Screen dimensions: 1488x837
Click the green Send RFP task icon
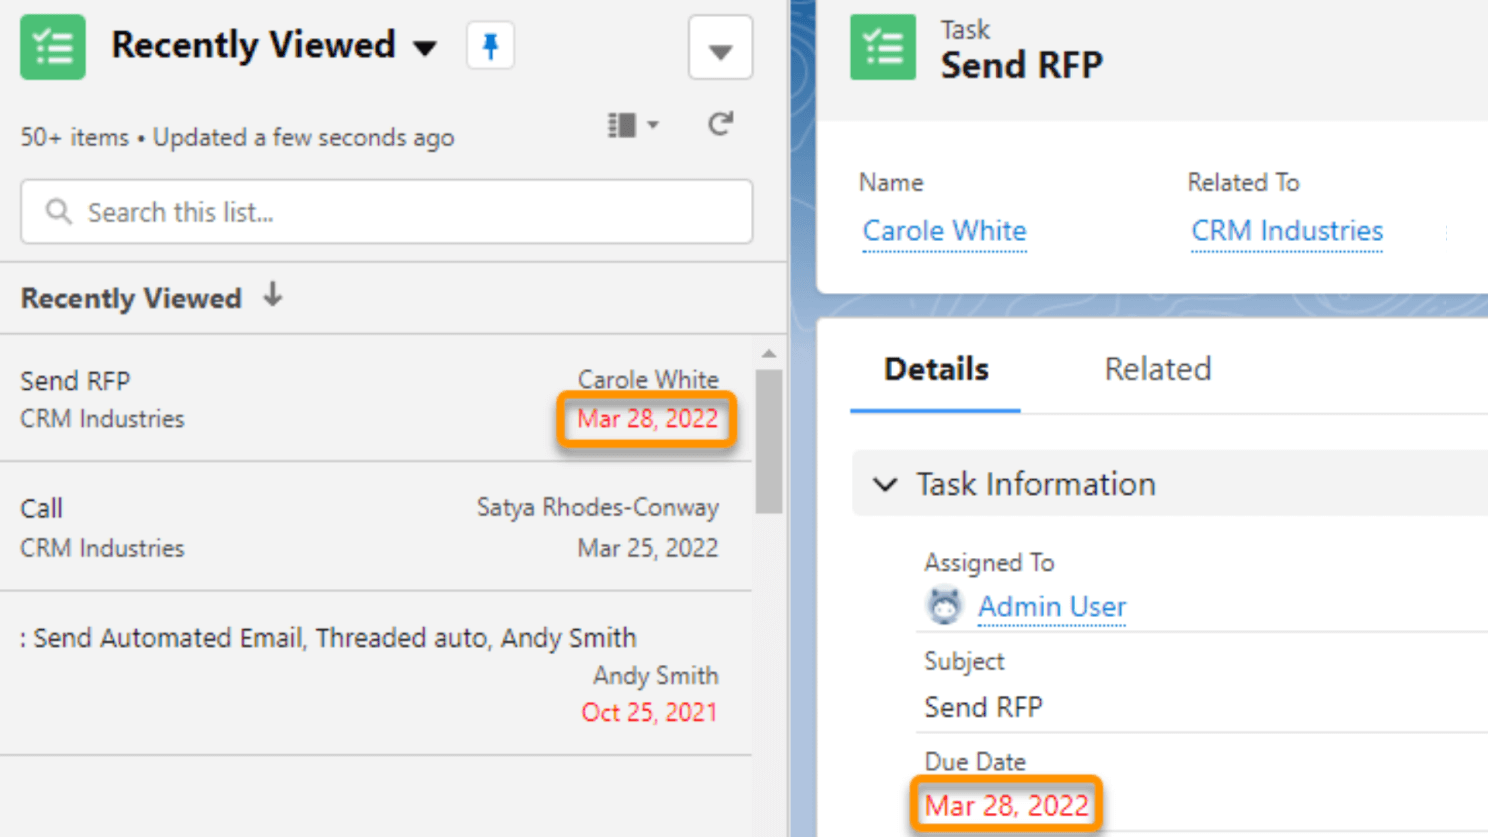(882, 47)
